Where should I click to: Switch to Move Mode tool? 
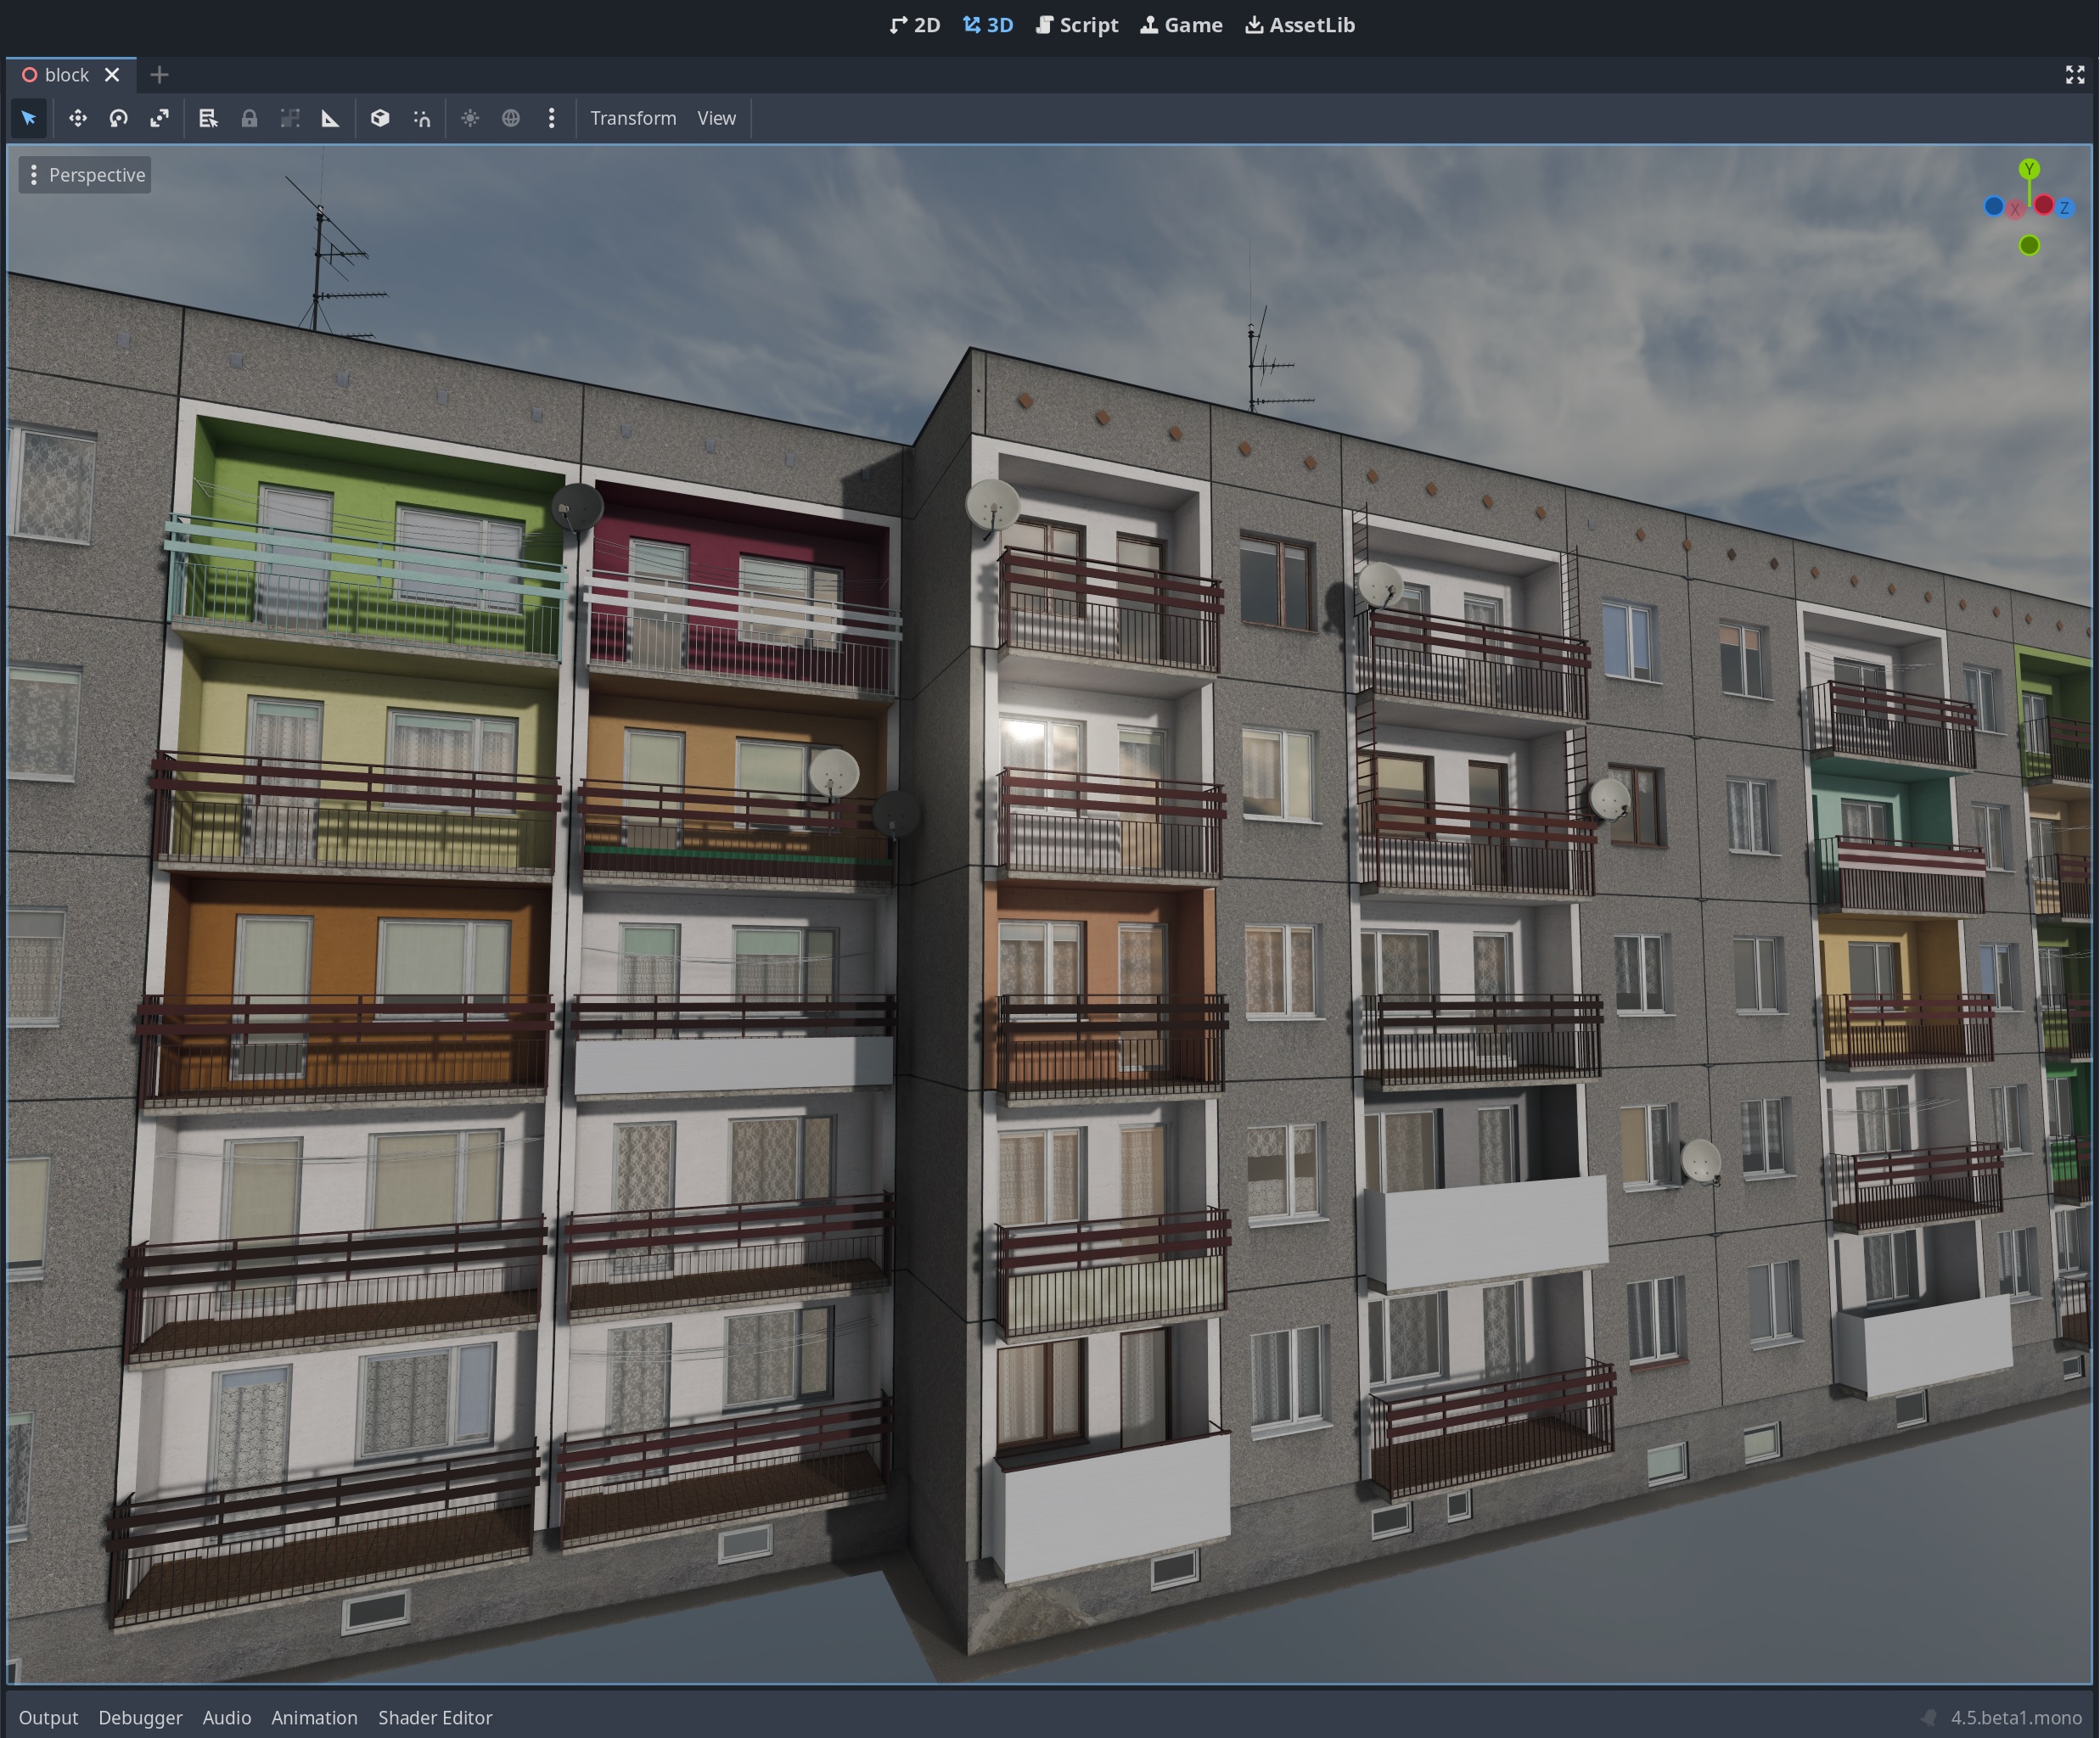[x=77, y=118]
